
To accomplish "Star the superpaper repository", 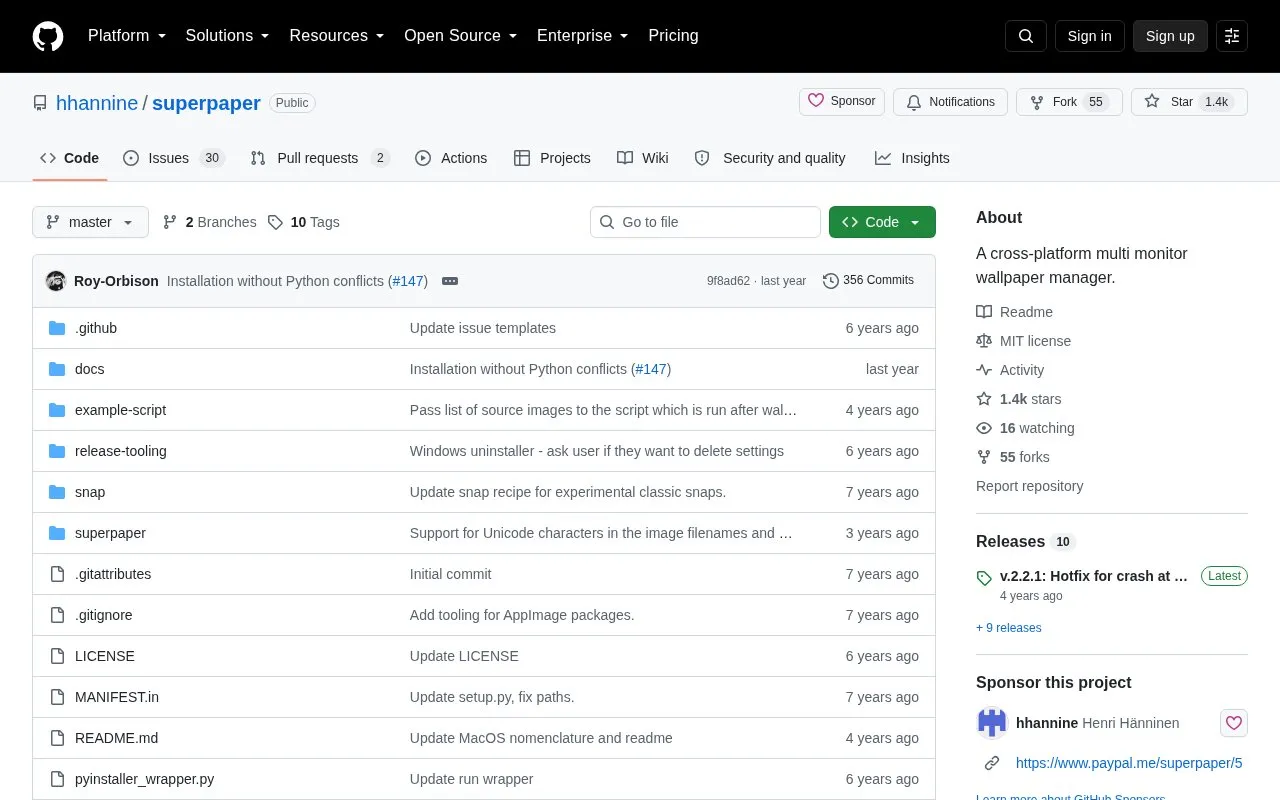I will coord(1189,102).
